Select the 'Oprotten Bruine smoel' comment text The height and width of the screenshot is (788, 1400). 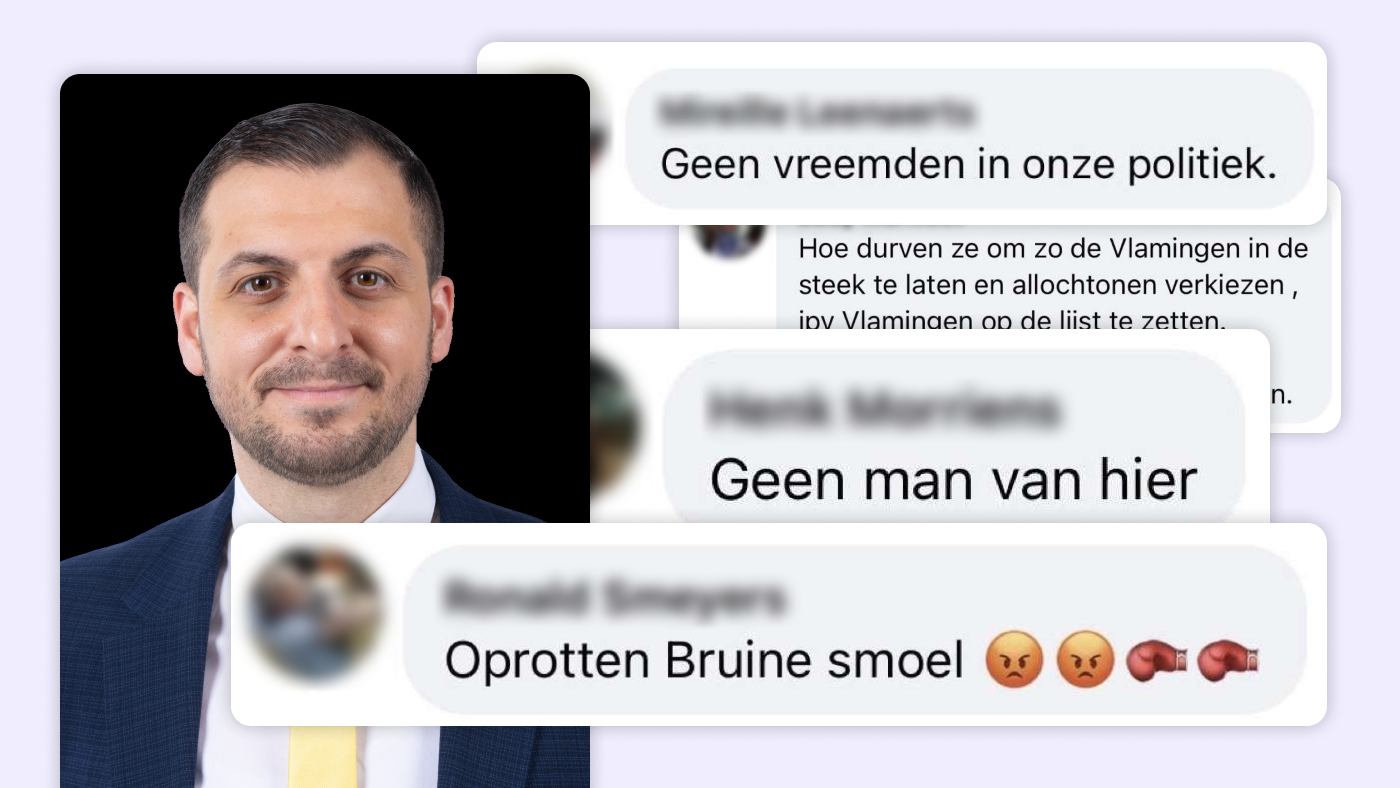tap(704, 661)
